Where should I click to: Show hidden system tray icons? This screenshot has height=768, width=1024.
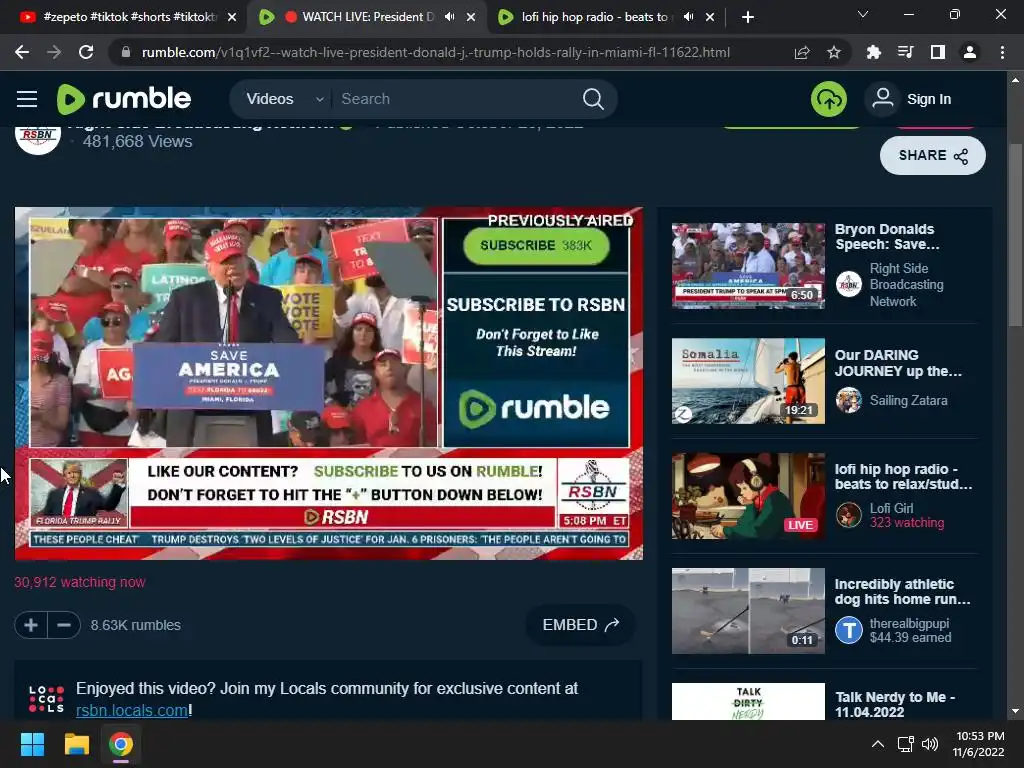[878, 744]
